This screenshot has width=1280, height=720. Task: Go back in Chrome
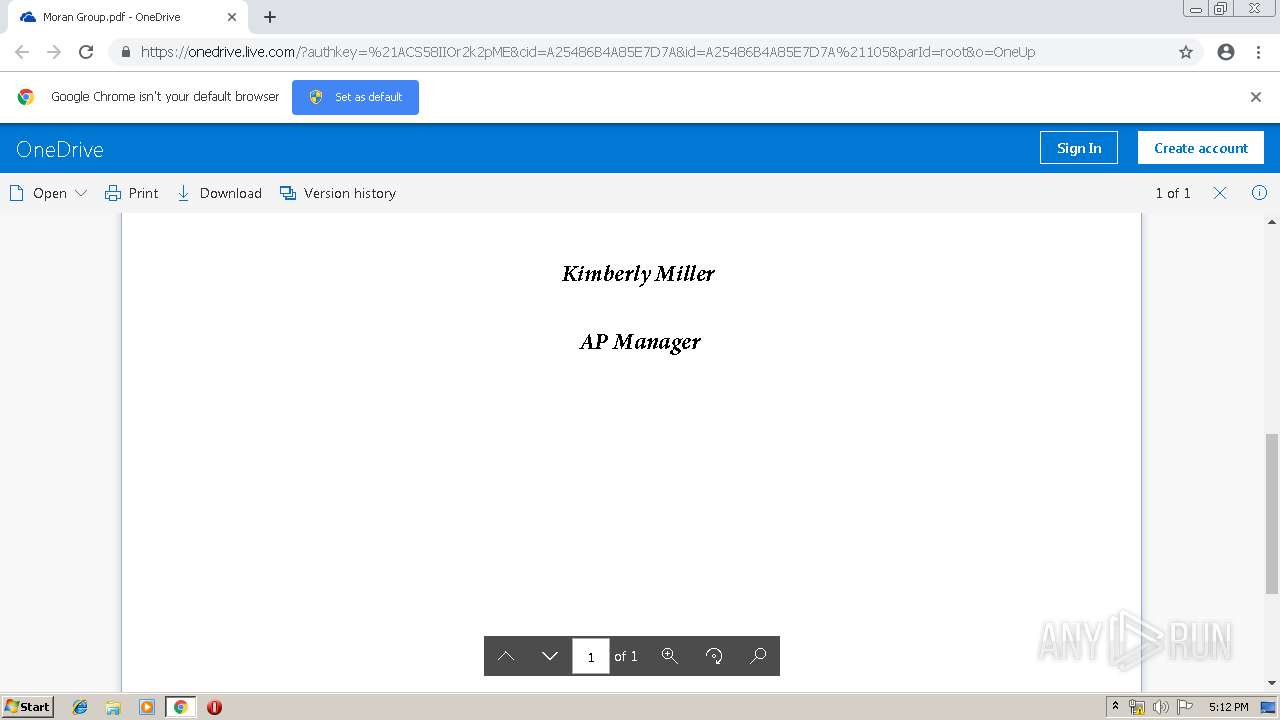[22, 52]
